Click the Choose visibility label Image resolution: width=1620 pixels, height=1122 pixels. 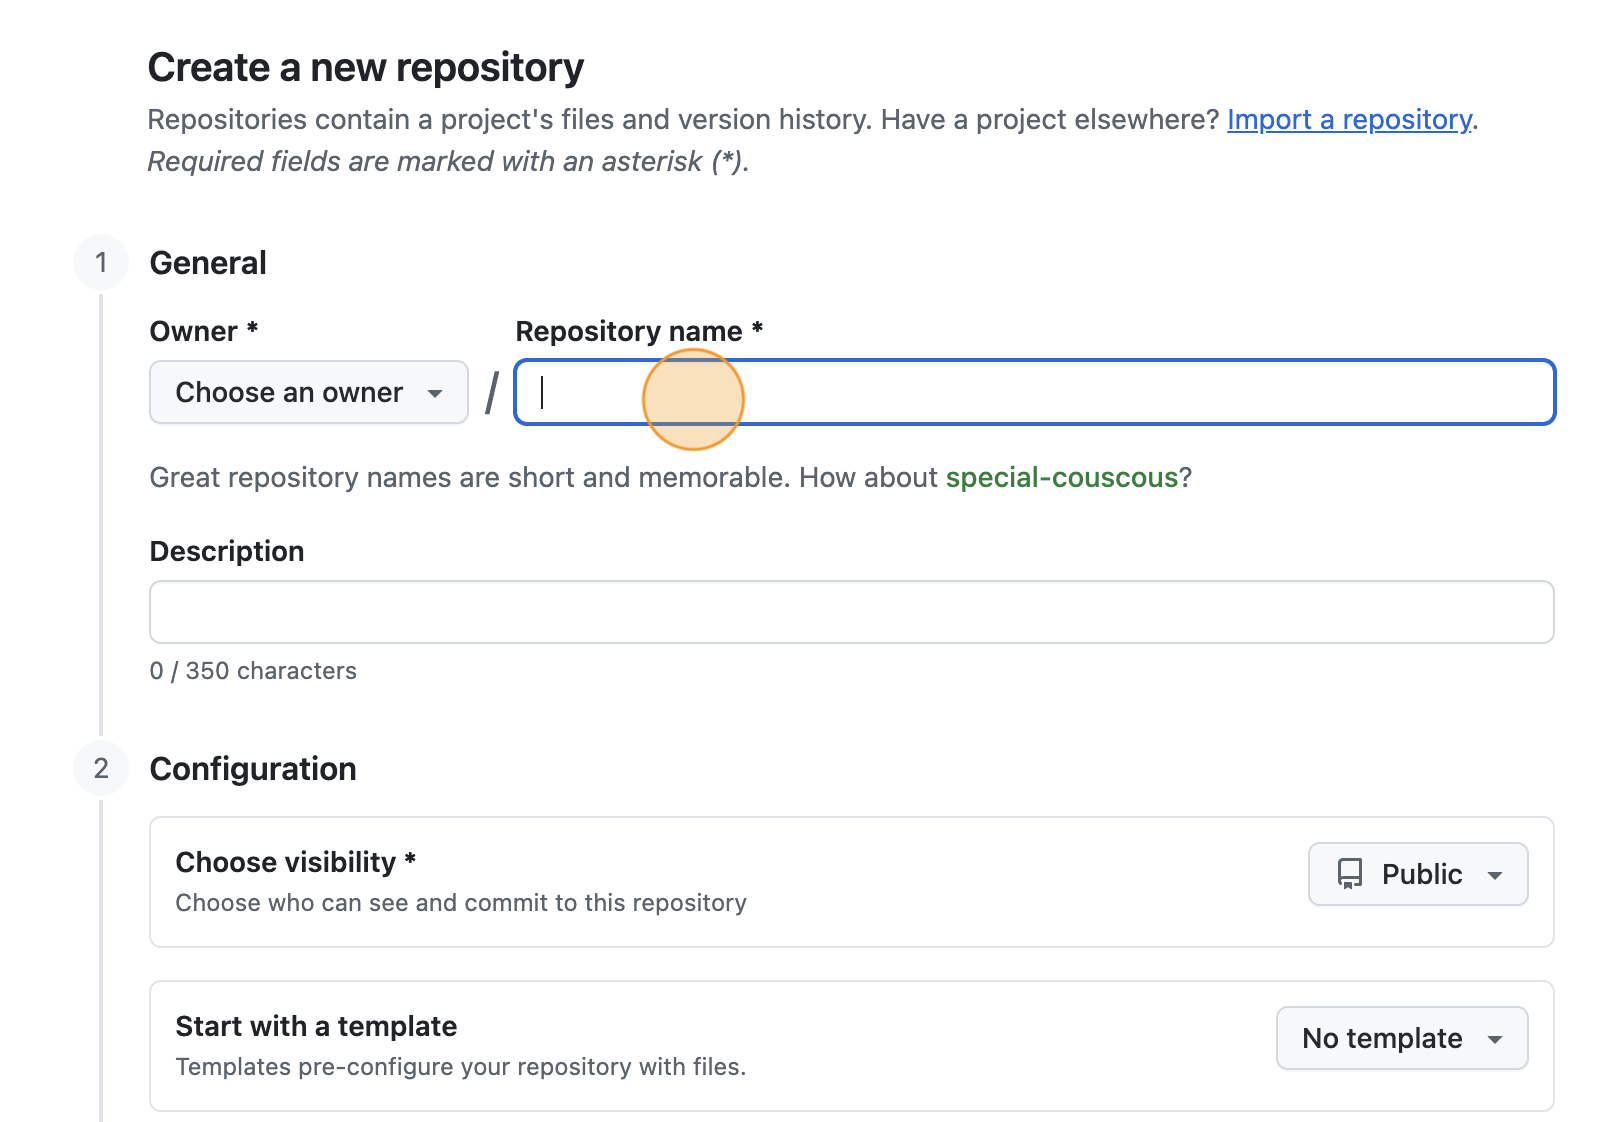click(296, 862)
